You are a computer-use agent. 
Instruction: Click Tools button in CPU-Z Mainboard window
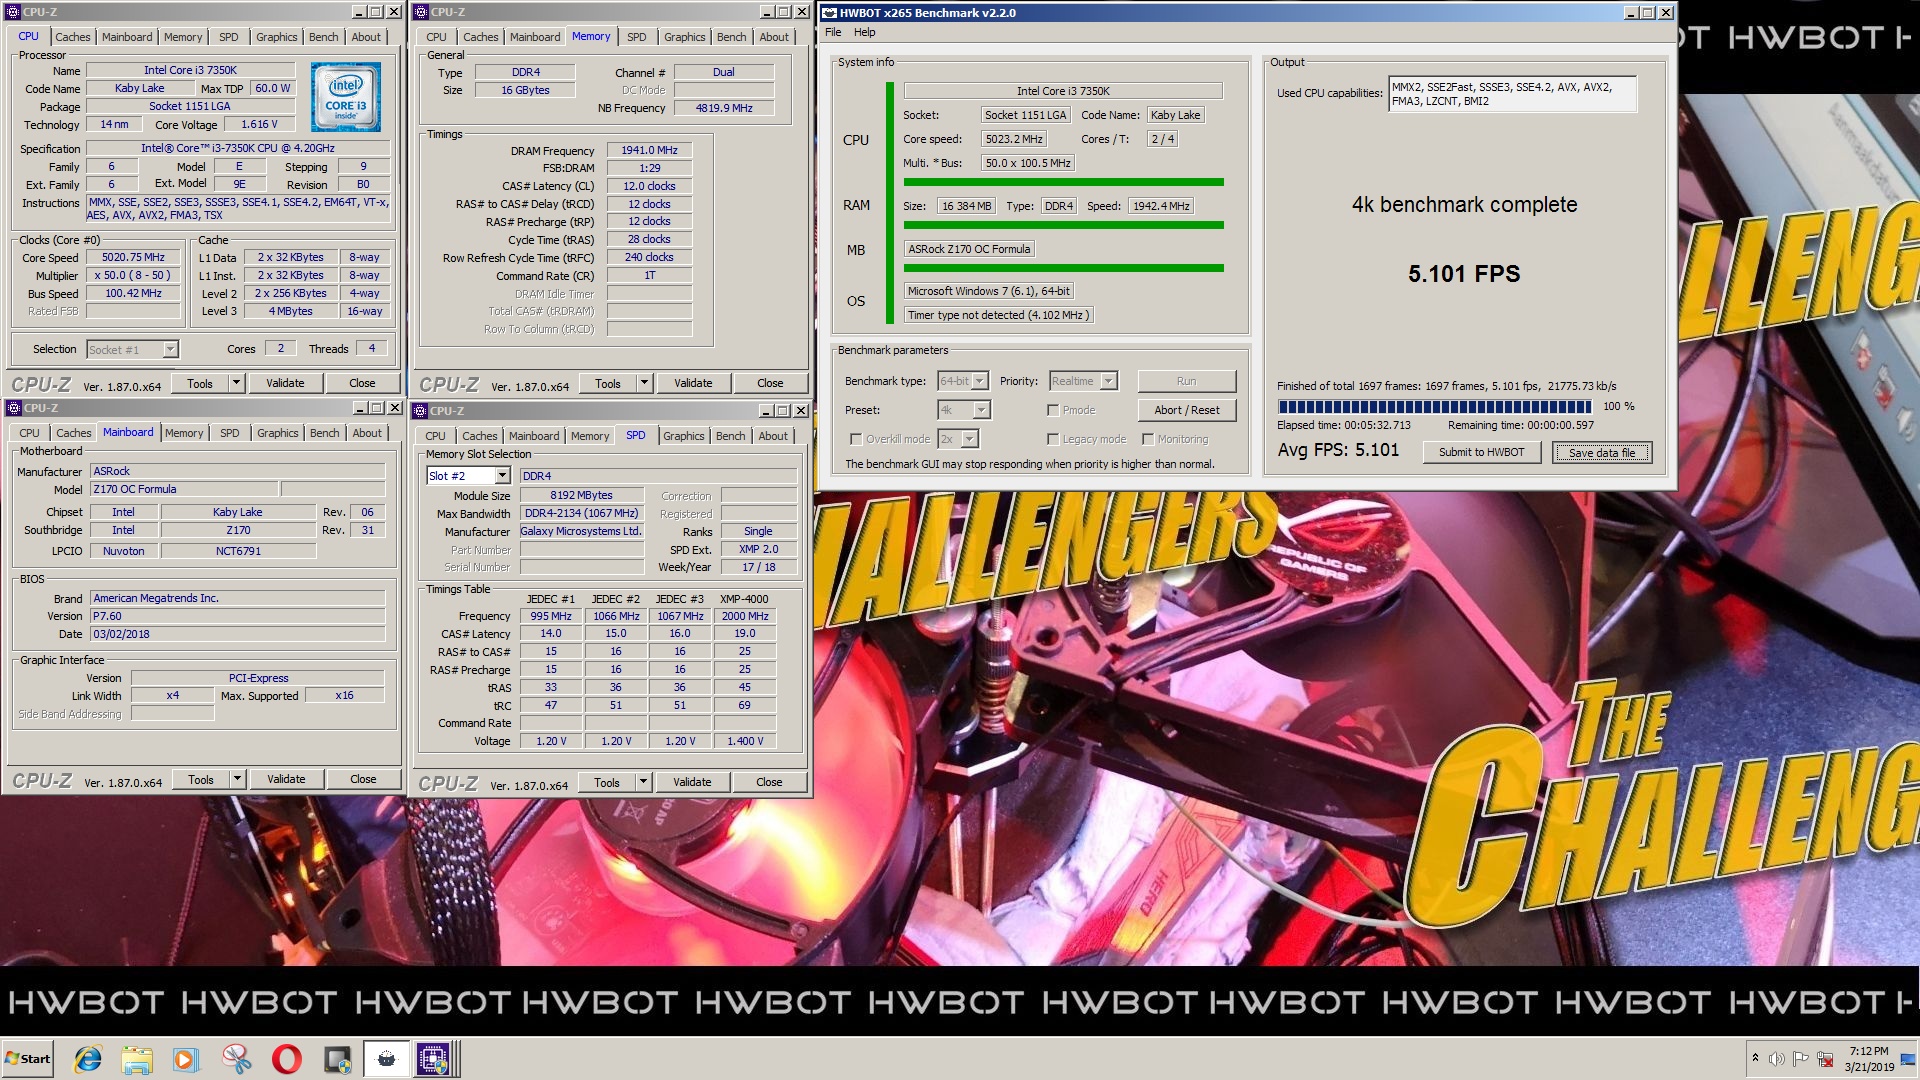(x=201, y=779)
